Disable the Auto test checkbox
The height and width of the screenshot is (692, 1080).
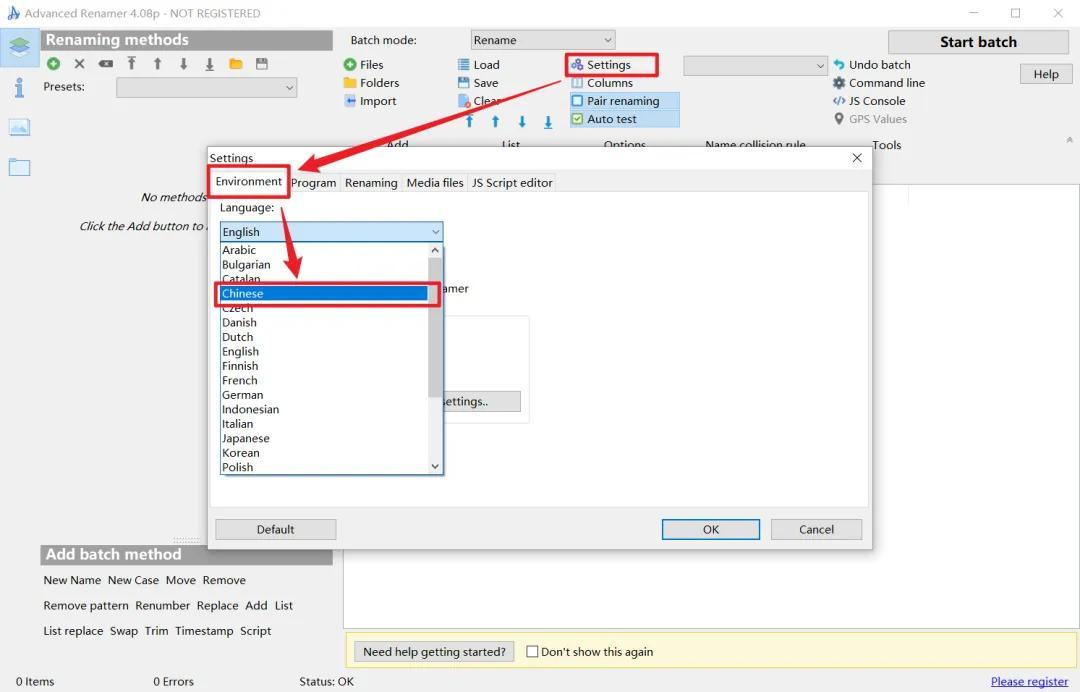coord(577,119)
